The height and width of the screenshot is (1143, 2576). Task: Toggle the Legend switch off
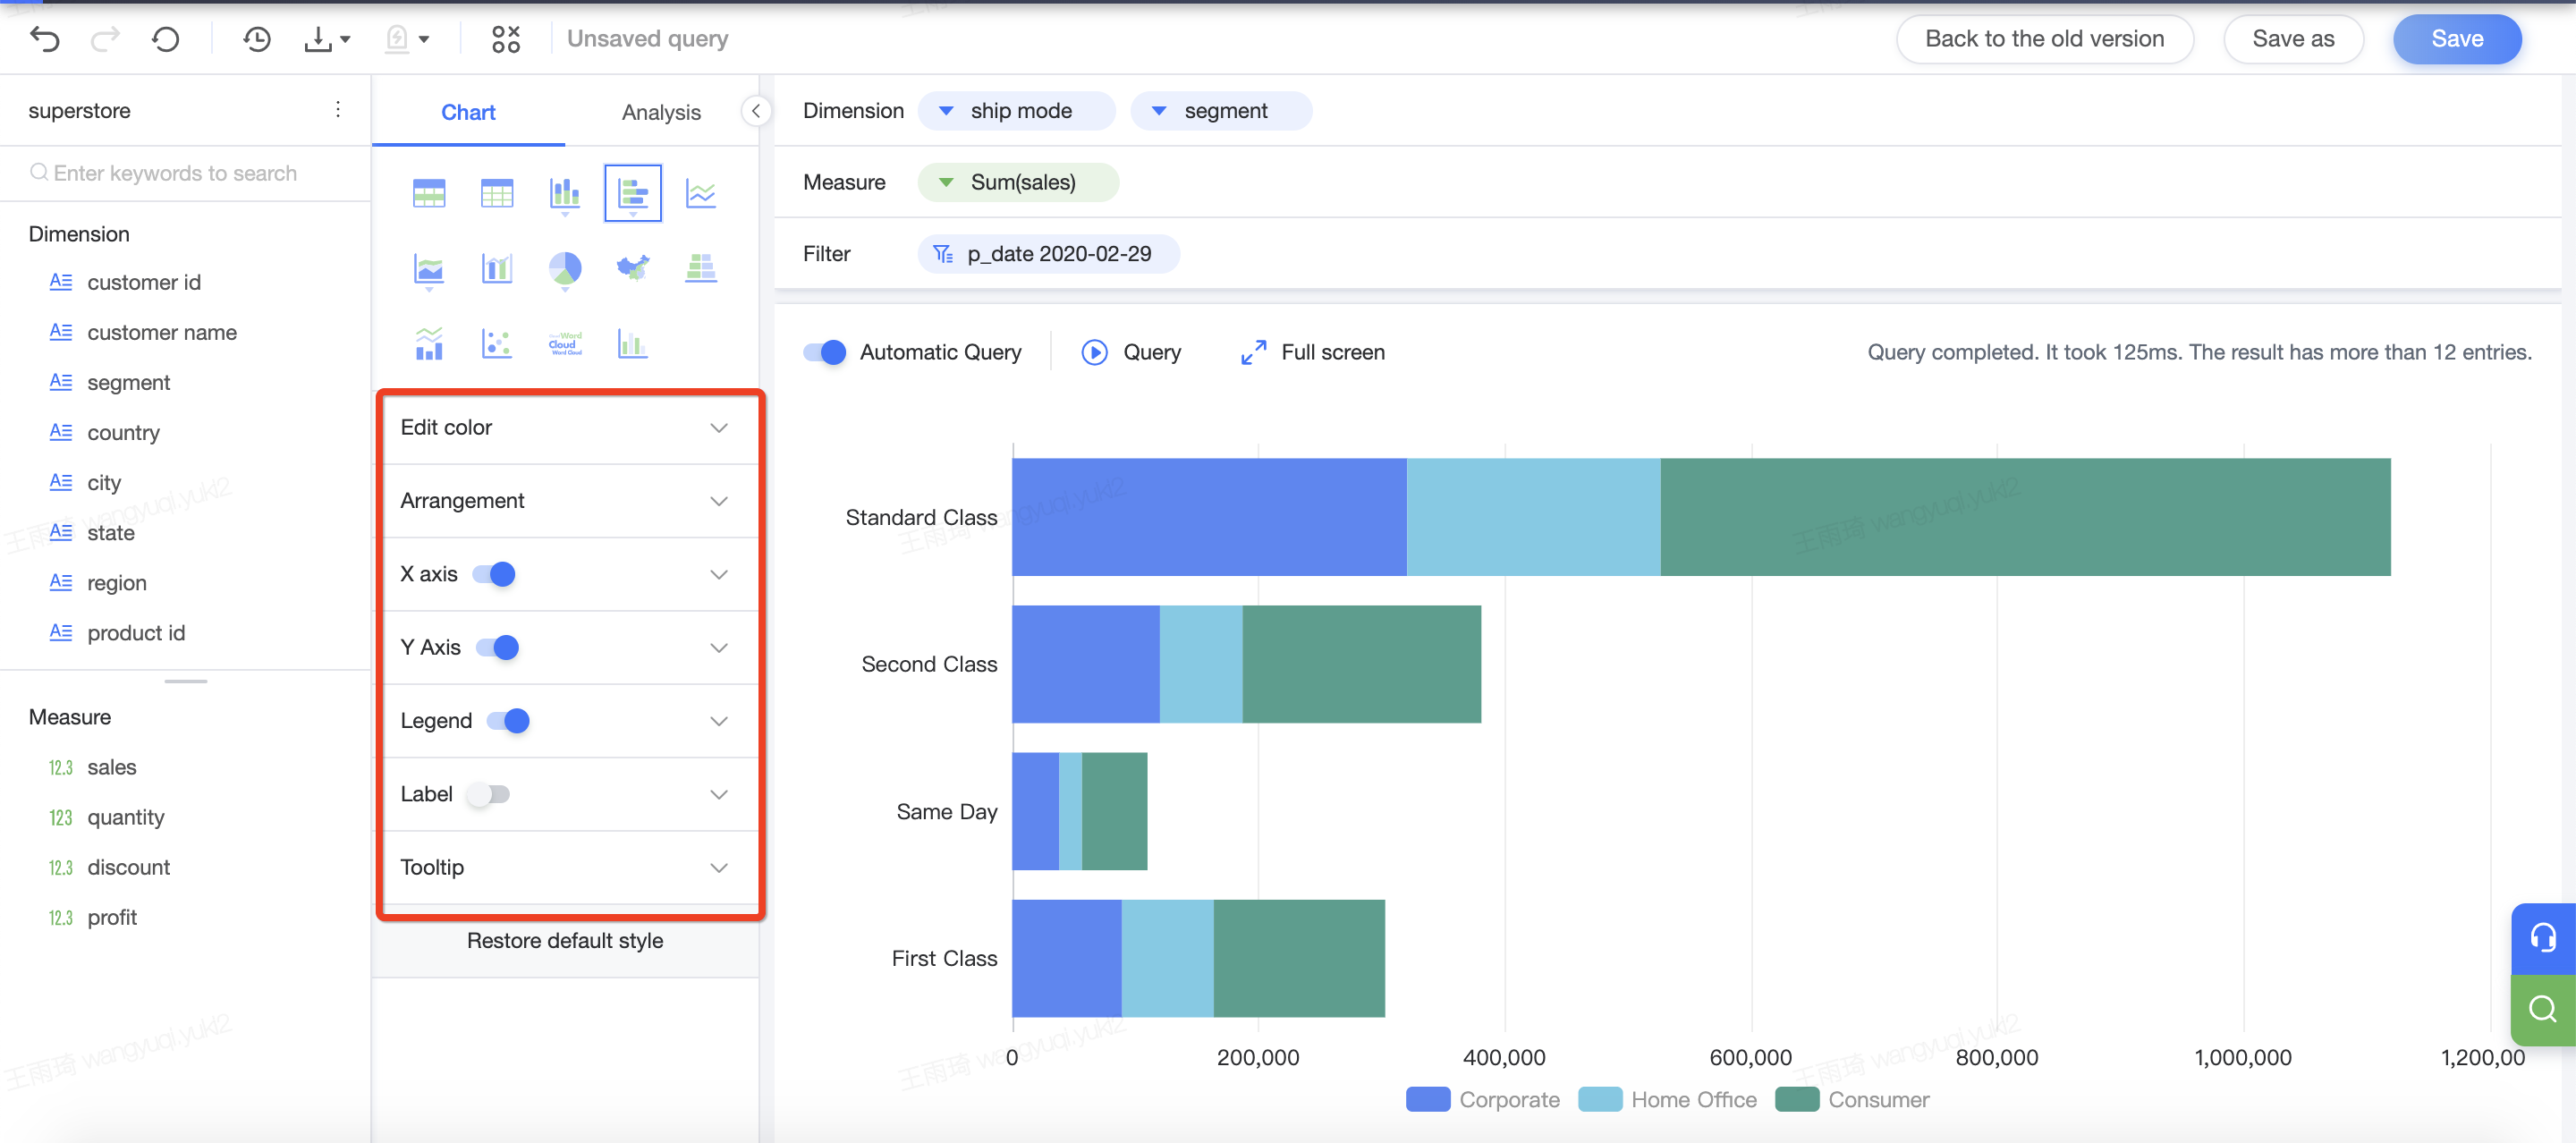point(508,721)
